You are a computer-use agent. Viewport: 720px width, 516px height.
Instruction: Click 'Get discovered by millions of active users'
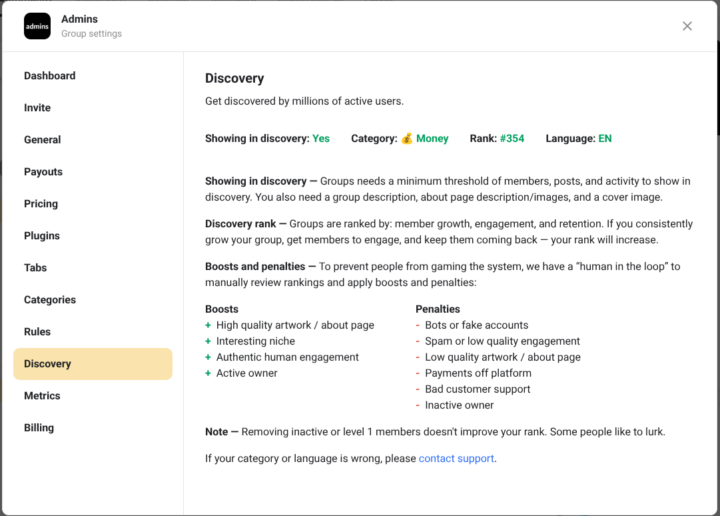click(304, 101)
